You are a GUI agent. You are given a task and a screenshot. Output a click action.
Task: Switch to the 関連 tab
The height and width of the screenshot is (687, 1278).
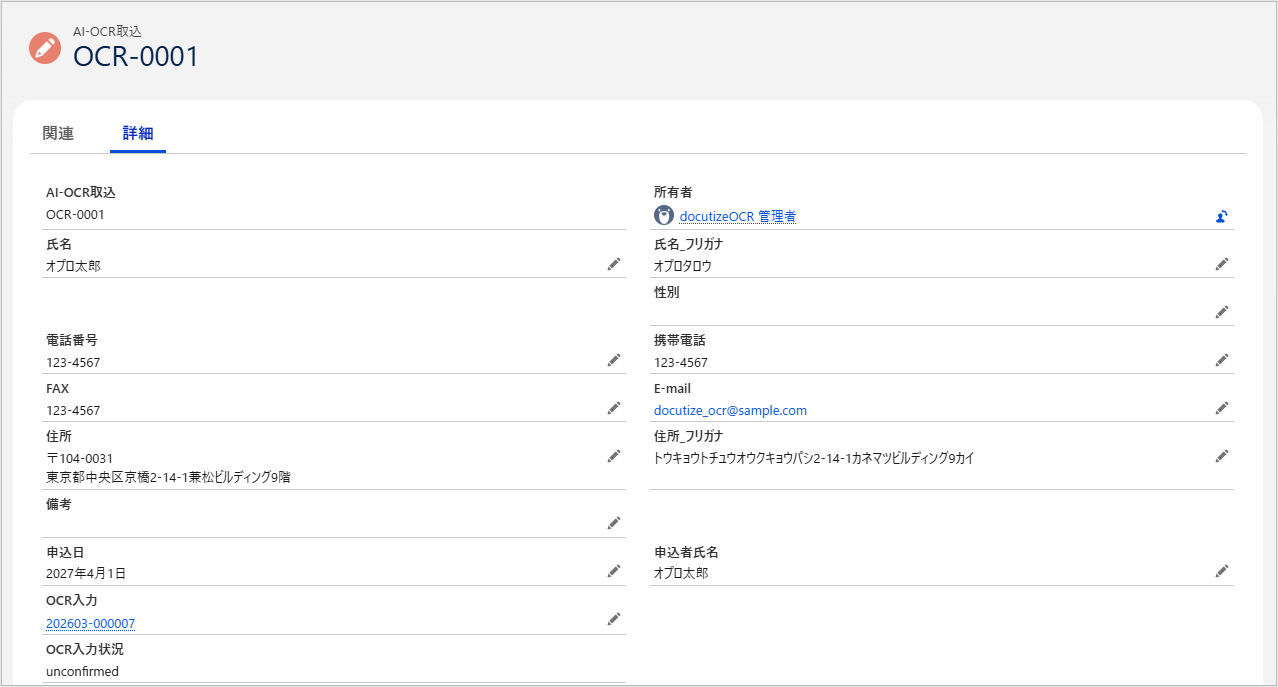click(58, 134)
